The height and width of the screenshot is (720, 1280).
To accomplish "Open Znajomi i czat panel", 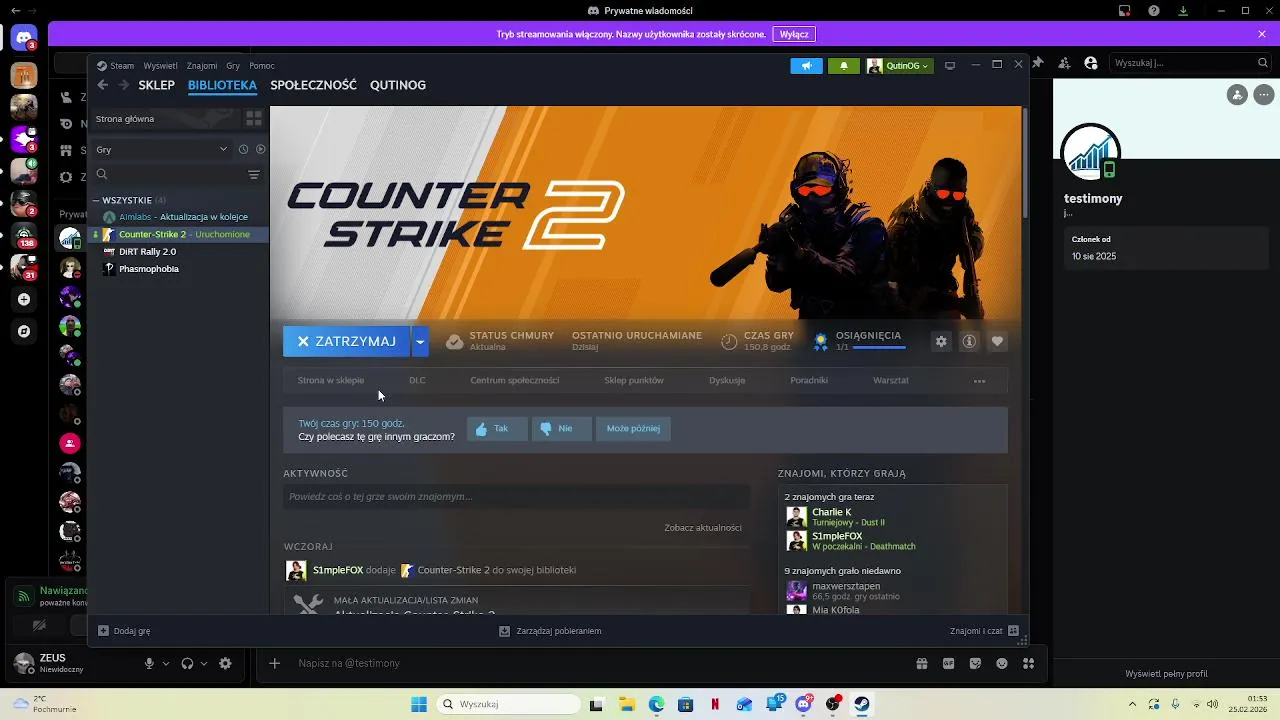I will tap(984, 632).
